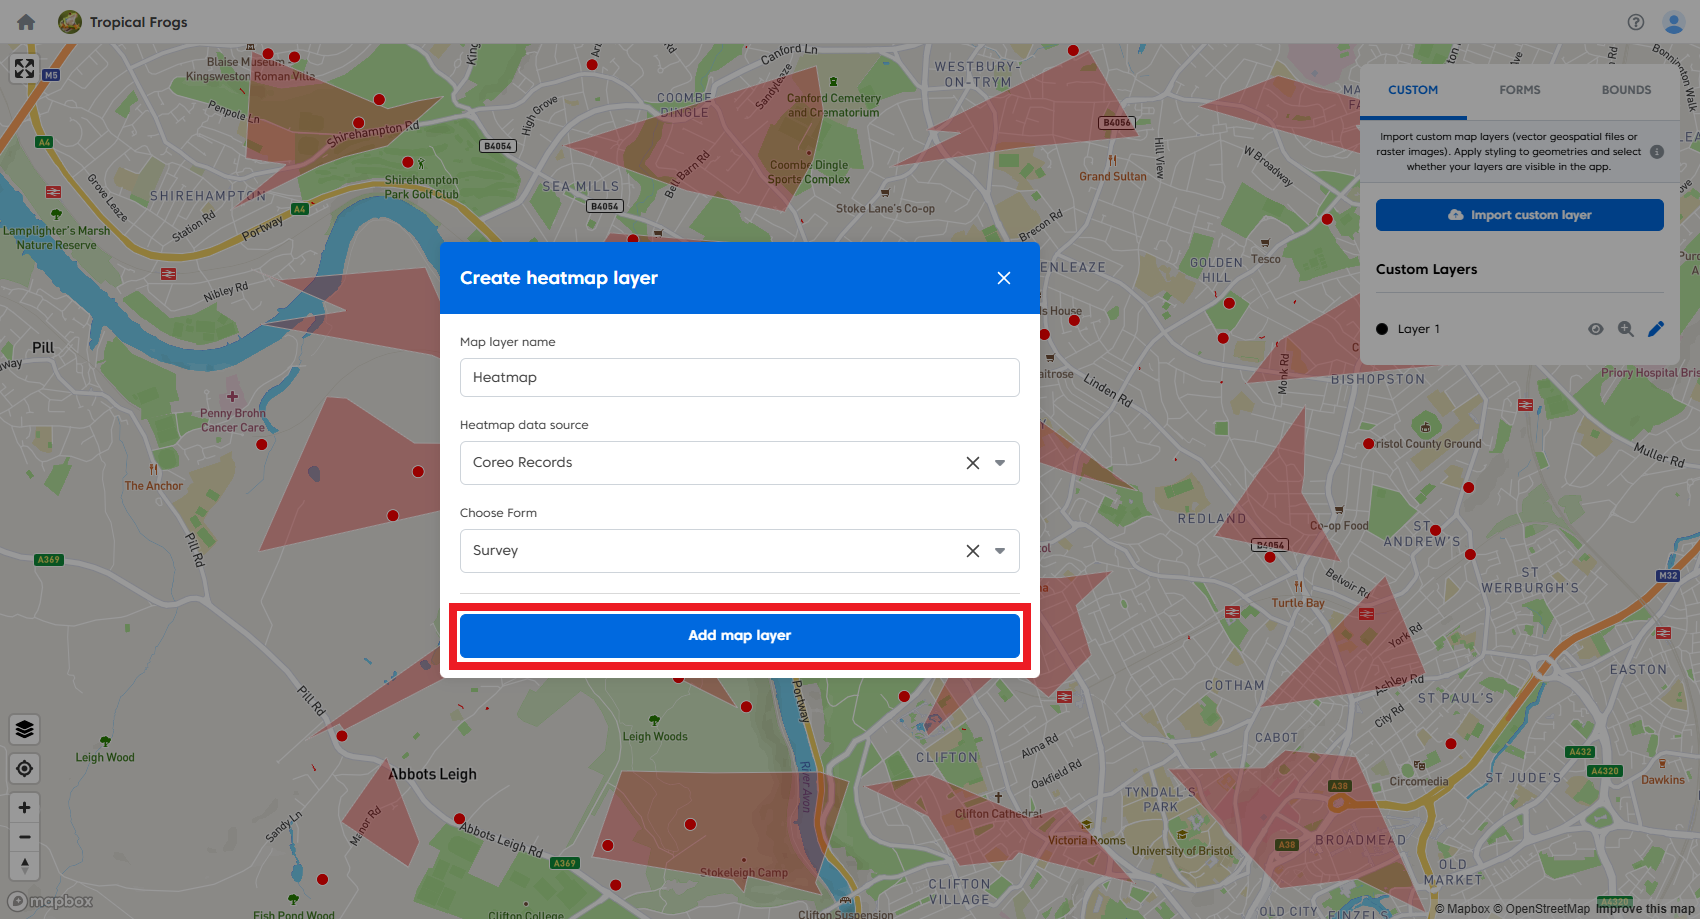Click Improve this map link
This screenshot has height=919, width=1700.
pos(1645,909)
